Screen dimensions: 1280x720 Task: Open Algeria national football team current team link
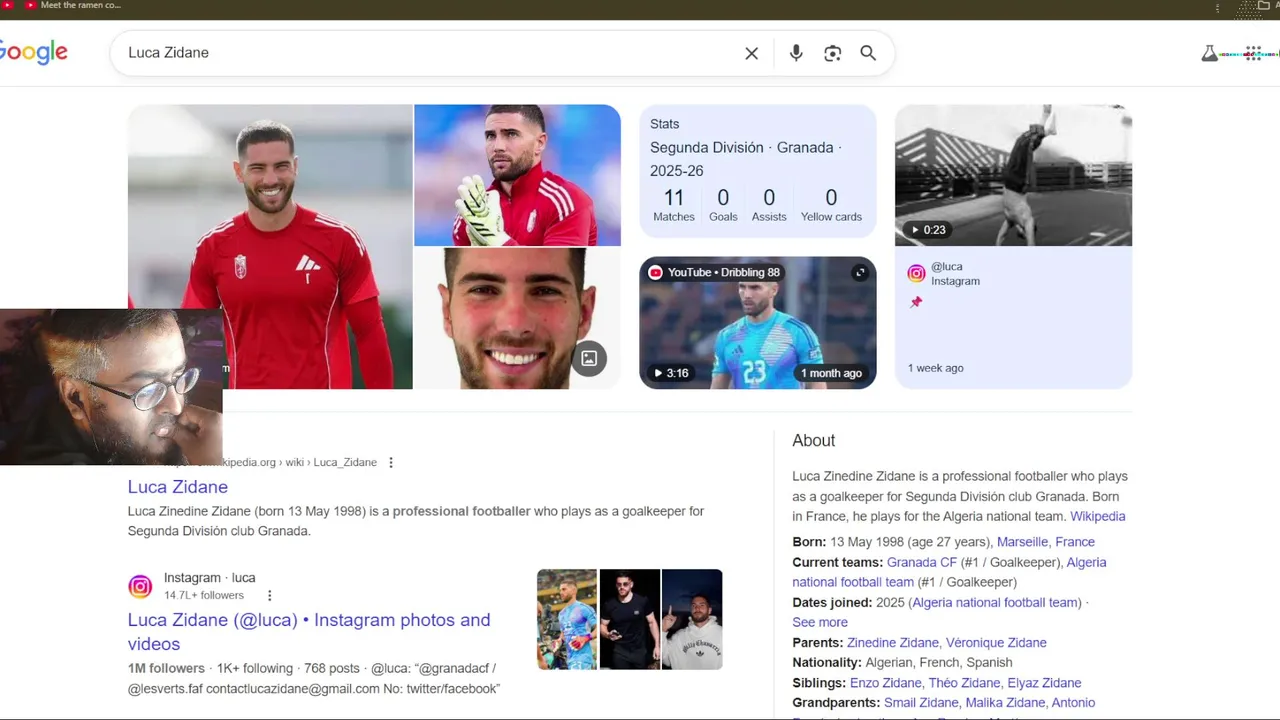click(949, 572)
